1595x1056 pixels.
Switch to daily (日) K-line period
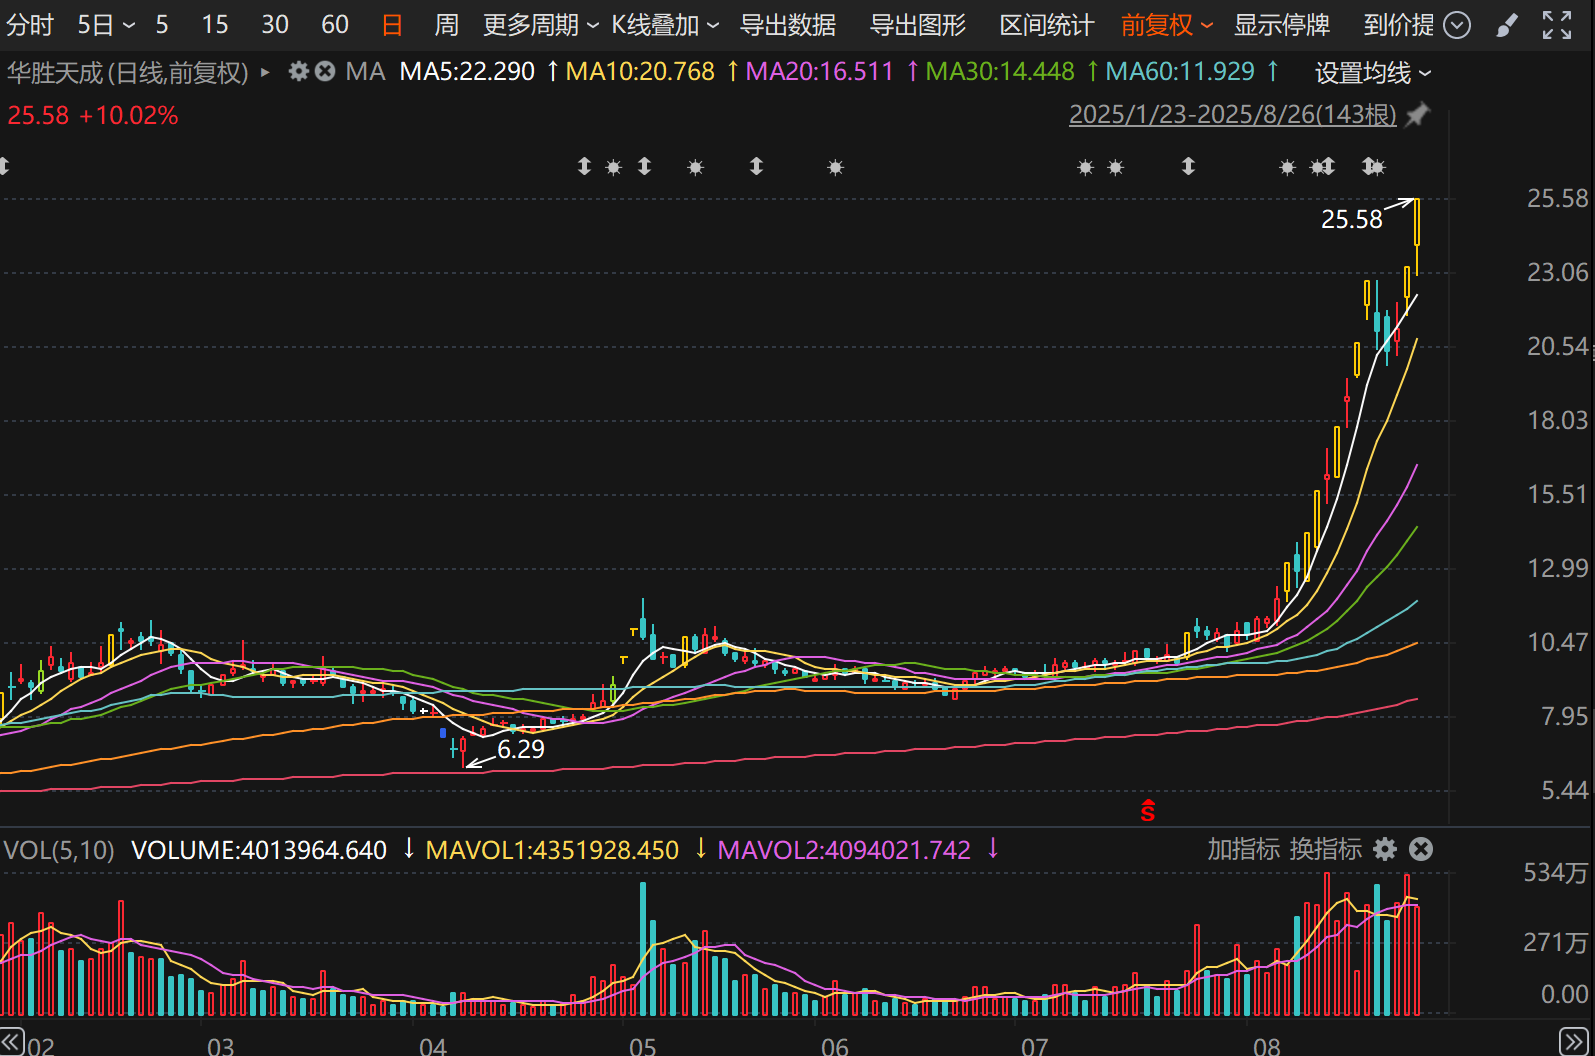point(392,25)
